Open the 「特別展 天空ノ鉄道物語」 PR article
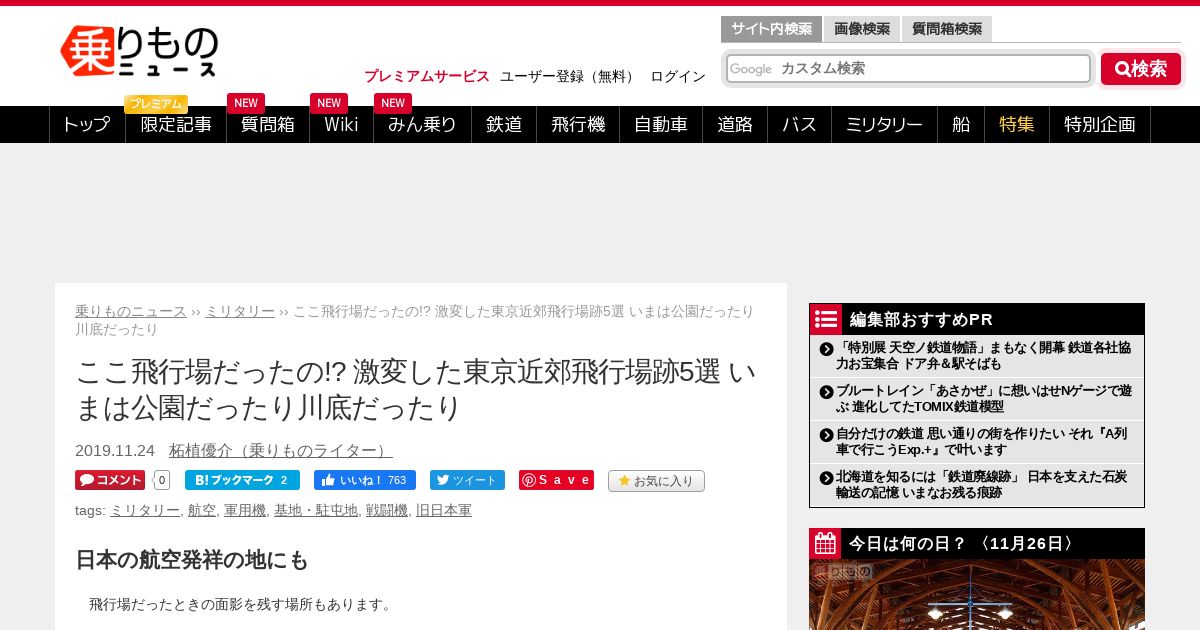 pos(984,356)
